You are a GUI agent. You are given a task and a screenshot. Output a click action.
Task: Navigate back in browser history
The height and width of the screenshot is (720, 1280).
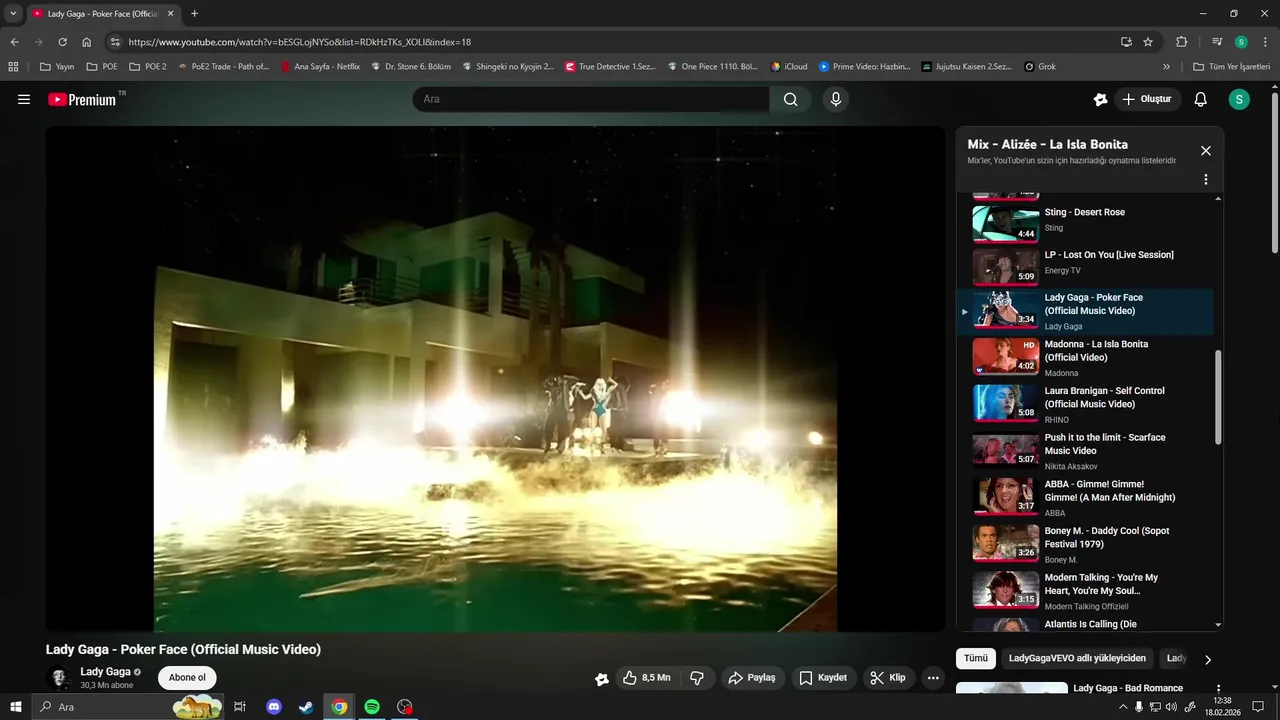[x=14, y=42]
